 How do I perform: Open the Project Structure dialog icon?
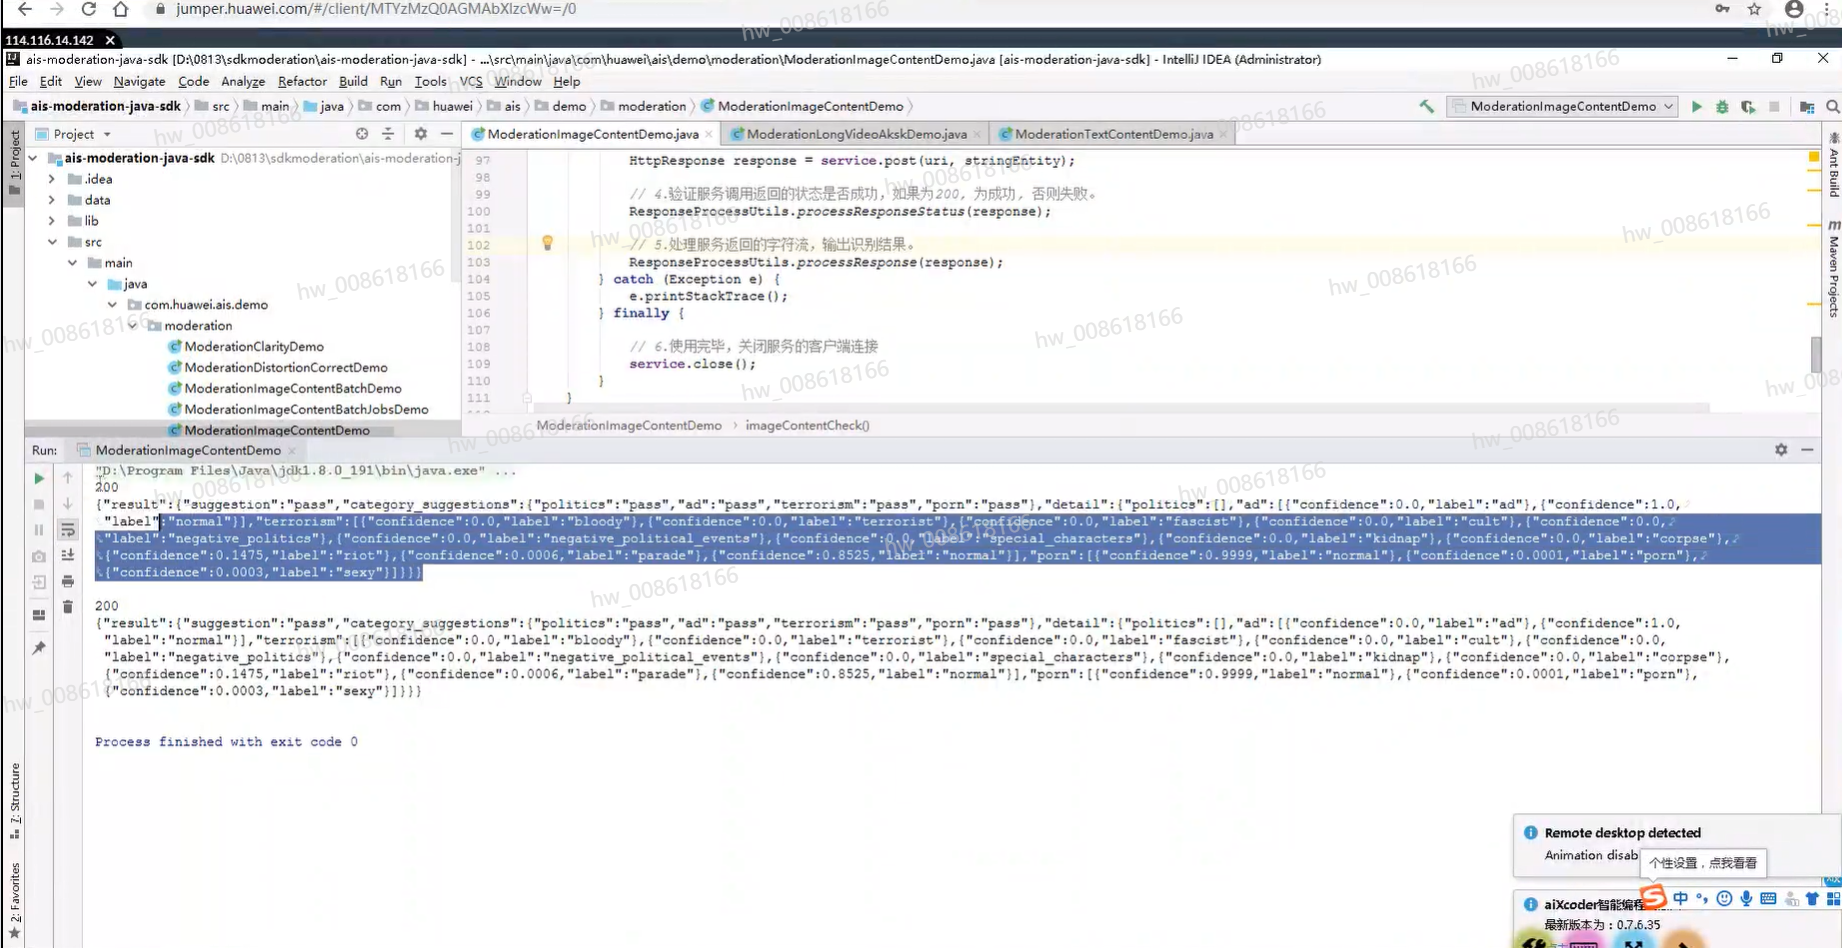tap(1807, 106)
